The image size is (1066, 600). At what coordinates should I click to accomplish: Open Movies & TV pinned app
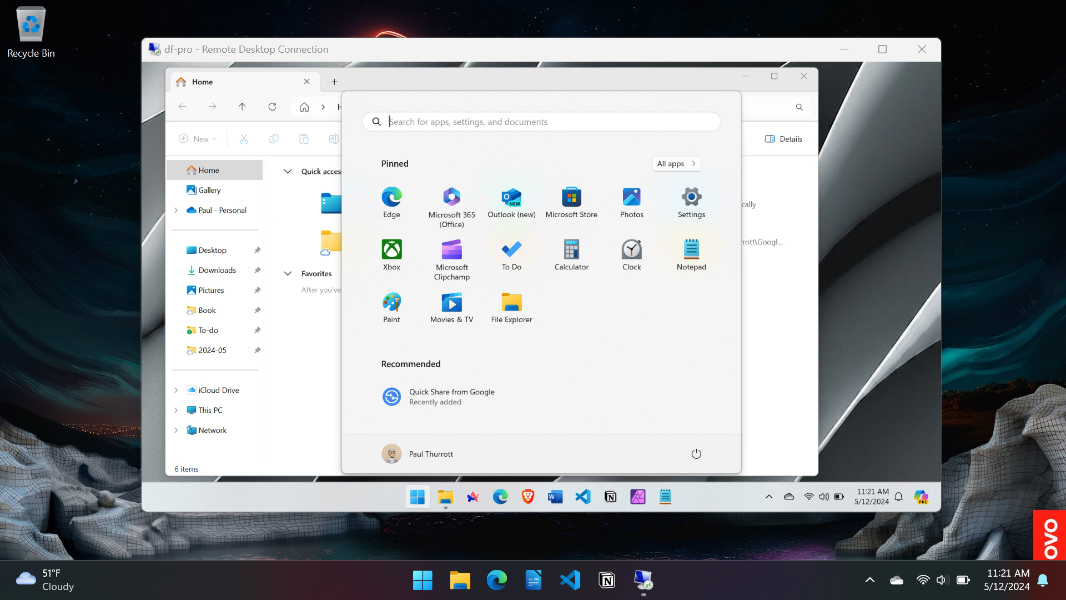[x=451, y=307]
